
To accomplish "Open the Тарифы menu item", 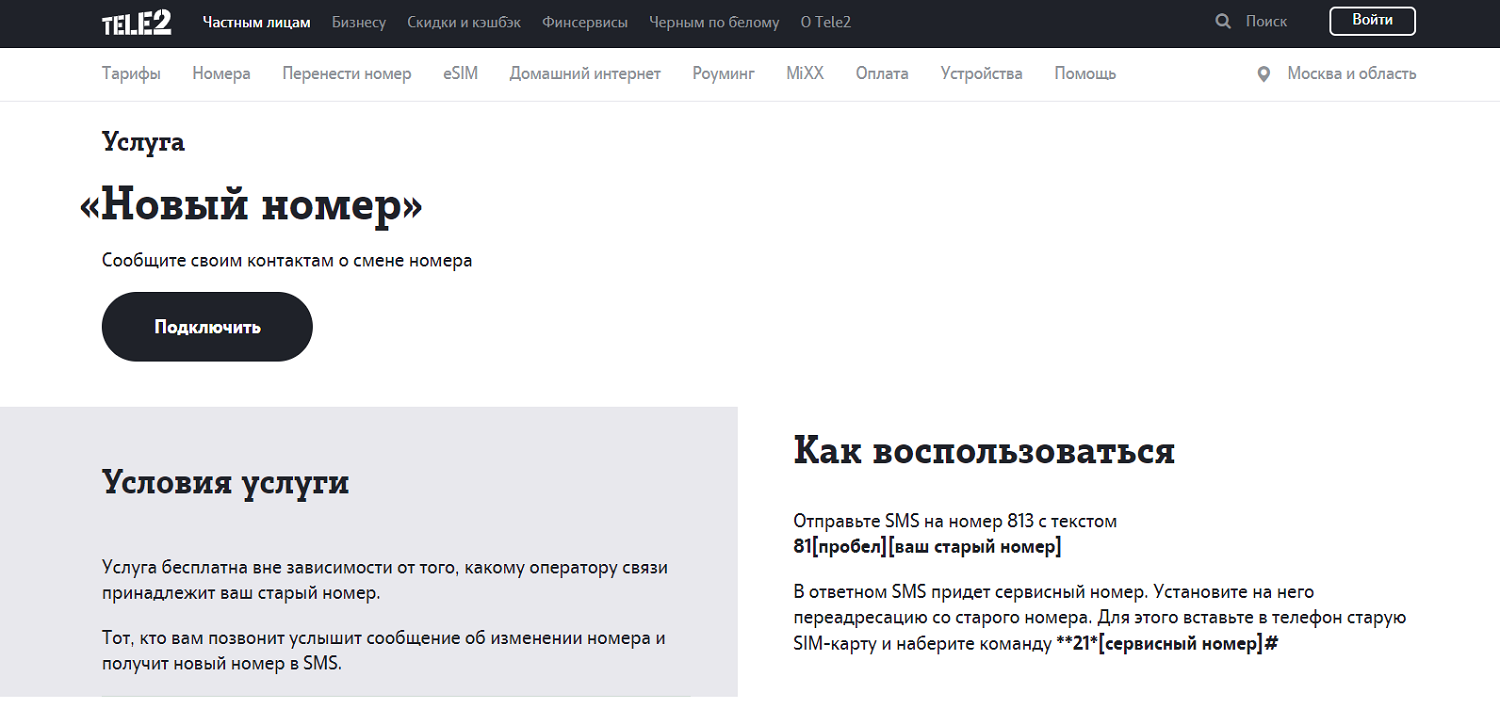I will pyautogui.click(x=131, y=73).
